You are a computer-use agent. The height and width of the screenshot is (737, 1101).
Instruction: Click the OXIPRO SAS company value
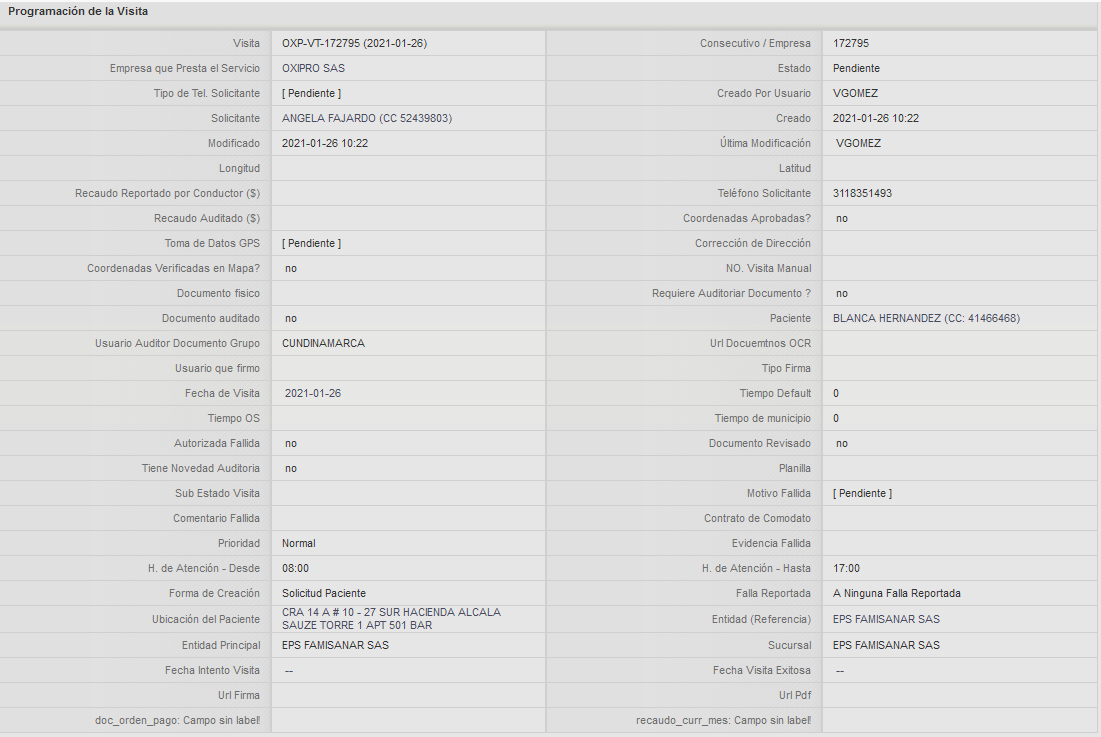pyautogui.click(x=313, y=69)
